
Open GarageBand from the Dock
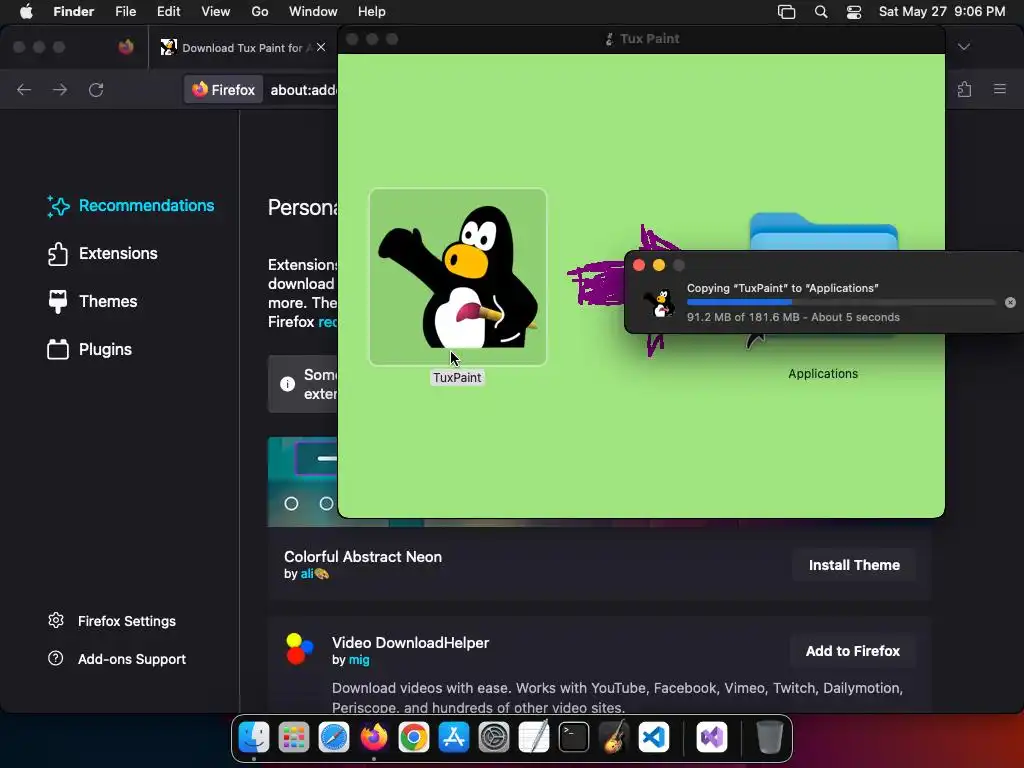tap(614, 737)
